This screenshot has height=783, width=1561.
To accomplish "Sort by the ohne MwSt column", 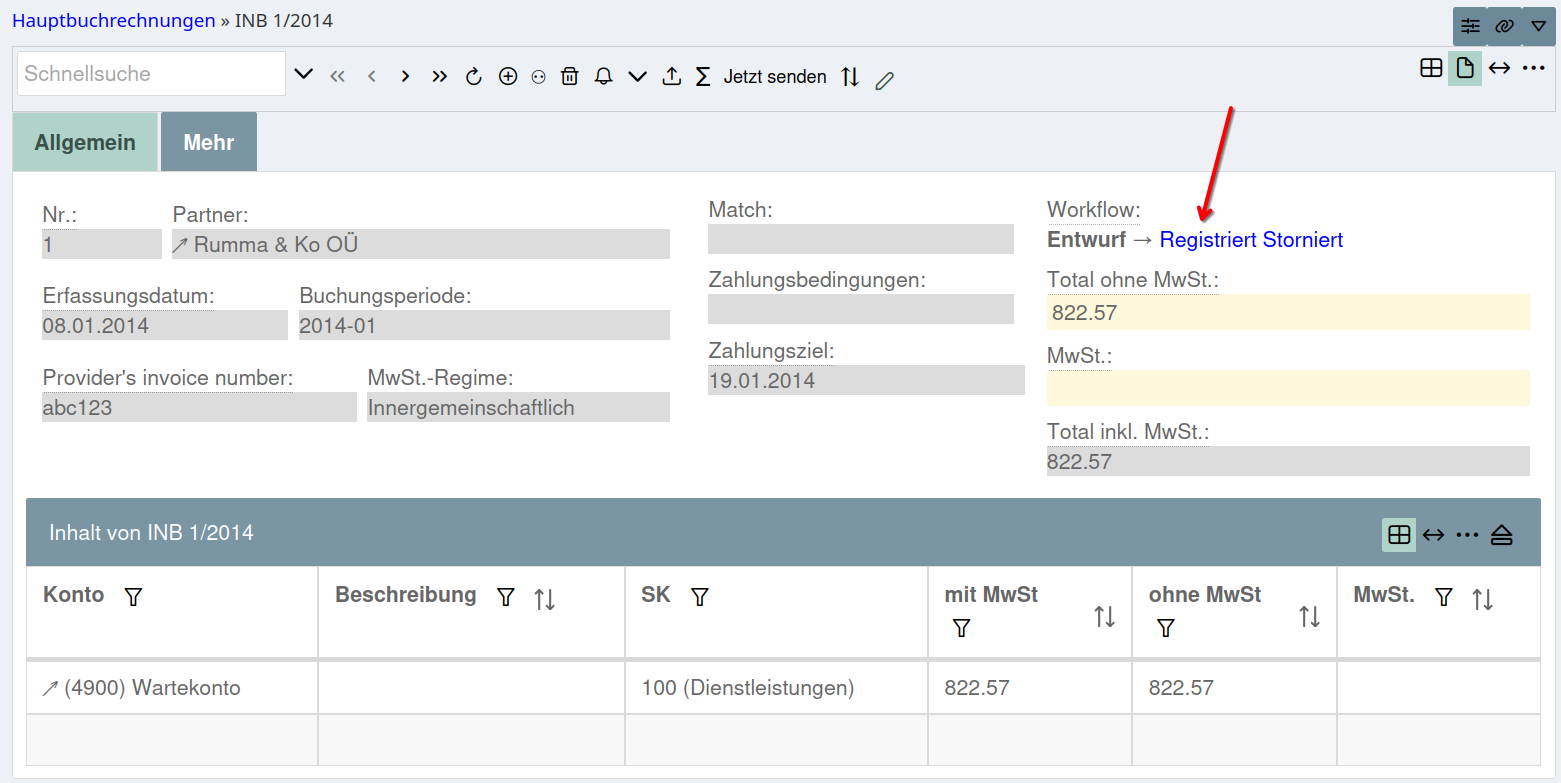I will point(1309,616).
